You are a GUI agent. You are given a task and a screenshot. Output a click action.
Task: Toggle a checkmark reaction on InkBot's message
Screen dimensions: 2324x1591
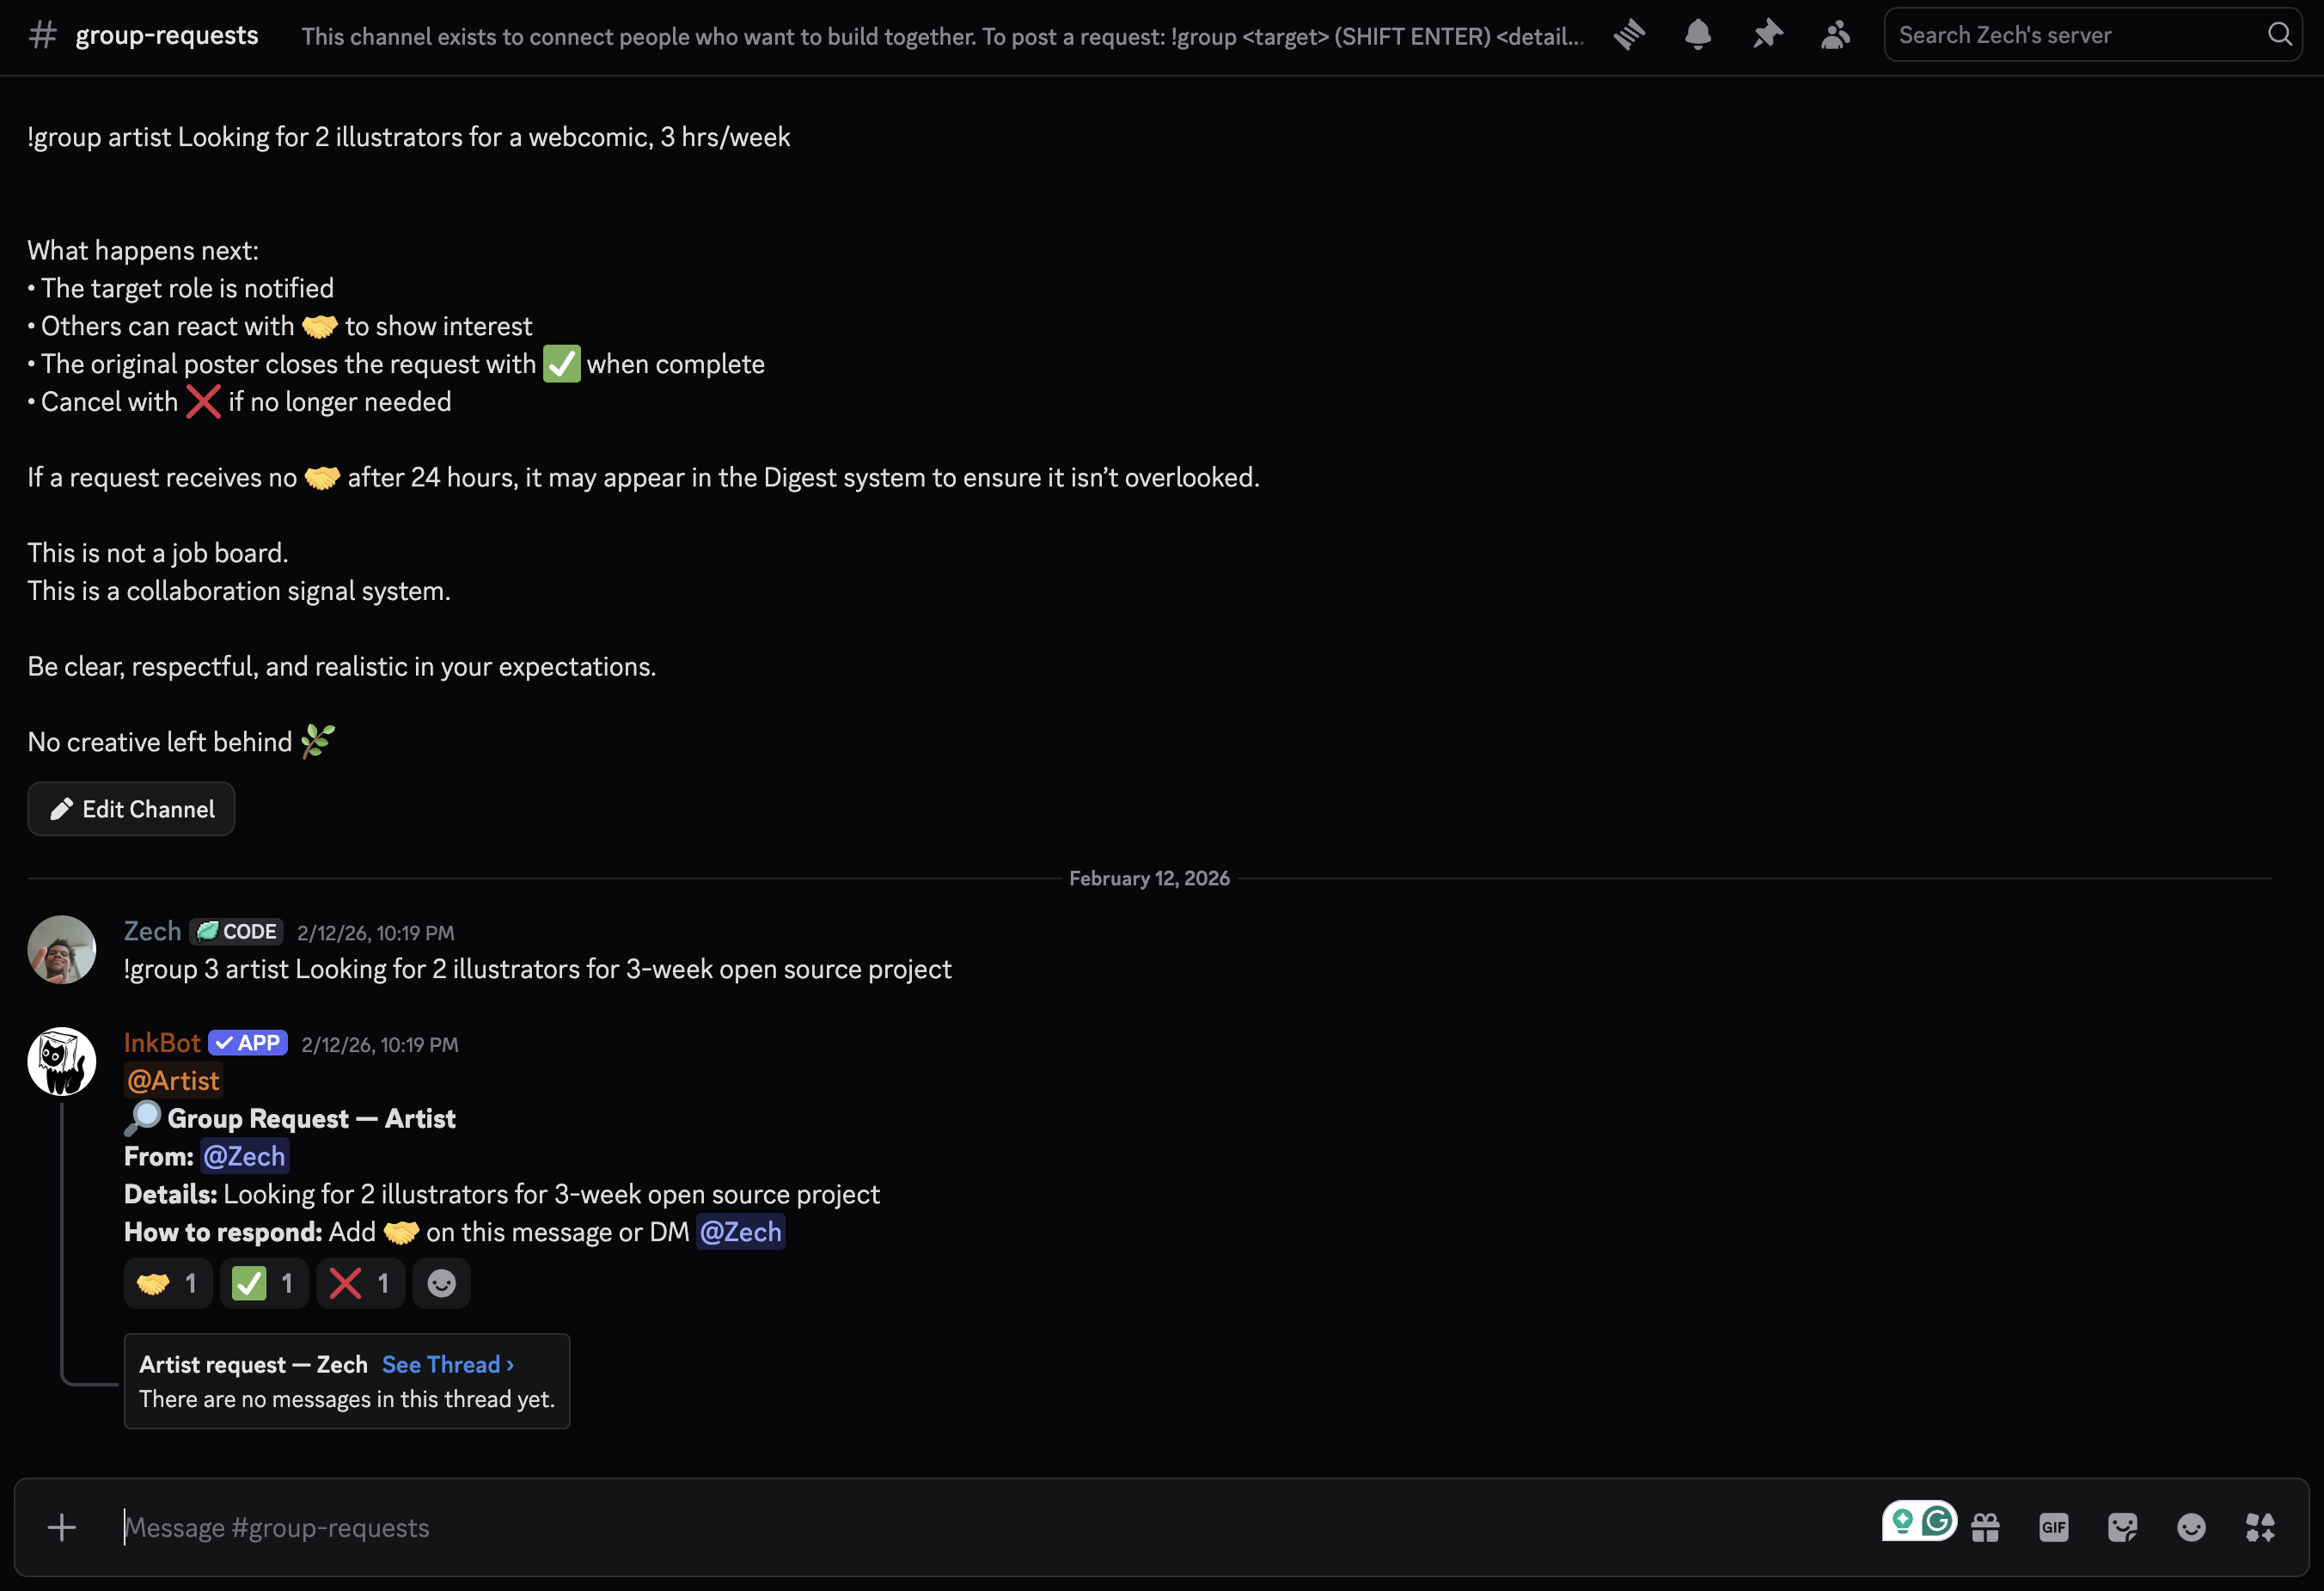(264, 1283)
